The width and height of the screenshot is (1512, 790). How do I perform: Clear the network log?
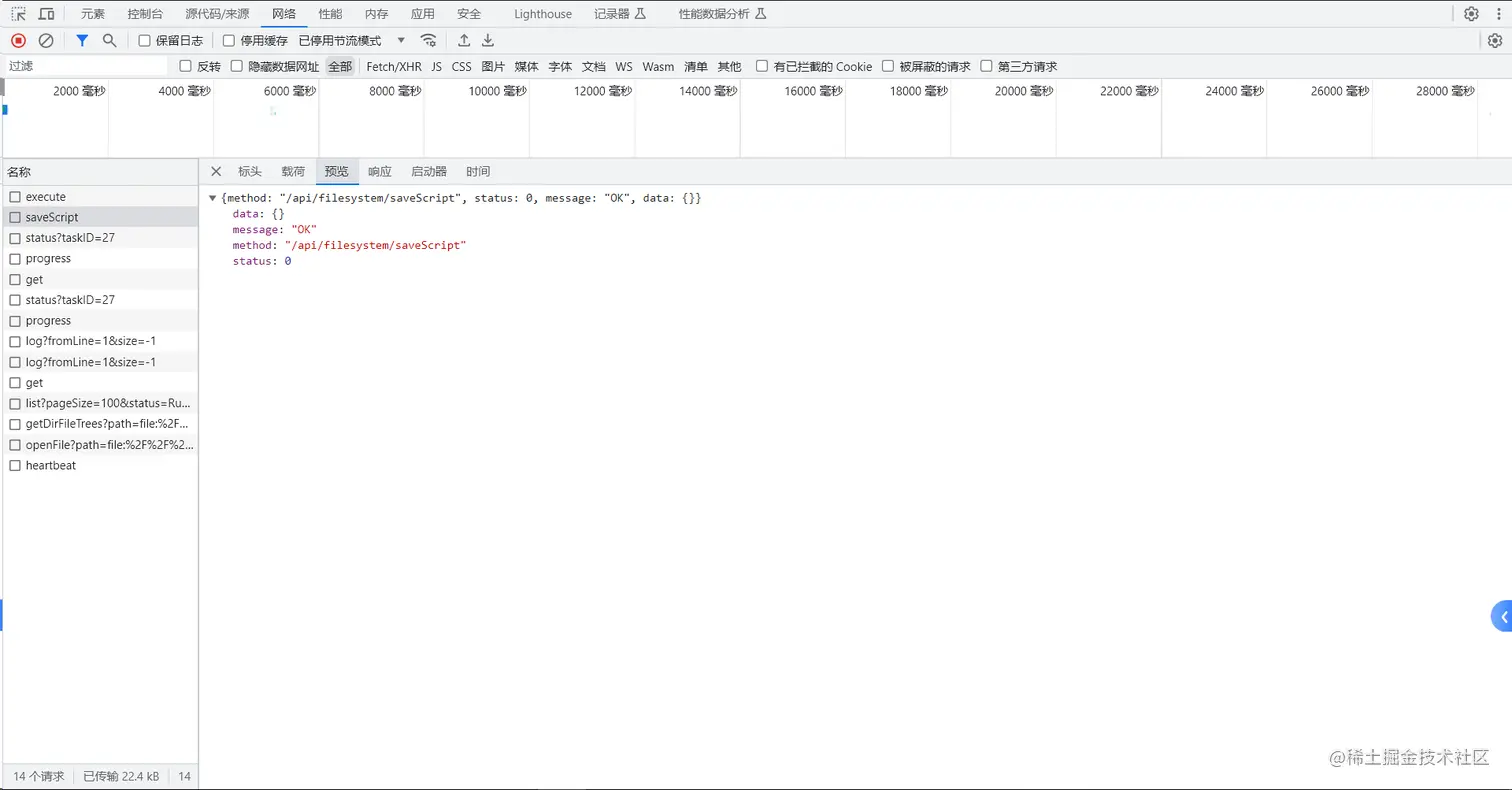pyautogui.click(x=46, y=40)
